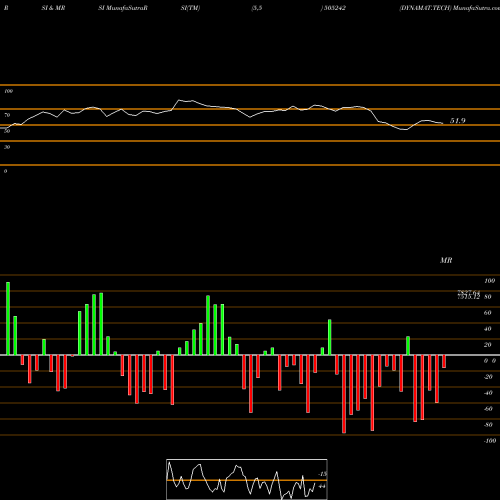Click the RSI axis label 70
Image resolution: width=500 pixels, height=500 pixels.
click(x=7, y=115)
